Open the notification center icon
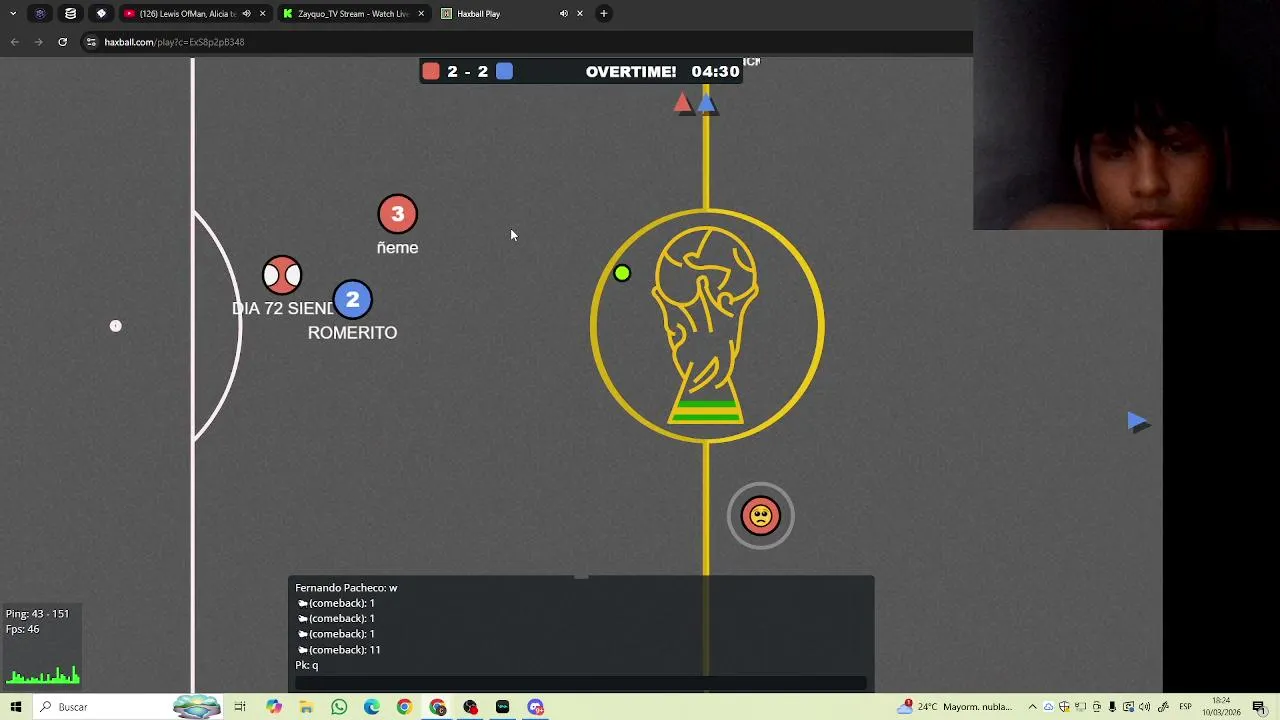 click(x=1259, y=707)
